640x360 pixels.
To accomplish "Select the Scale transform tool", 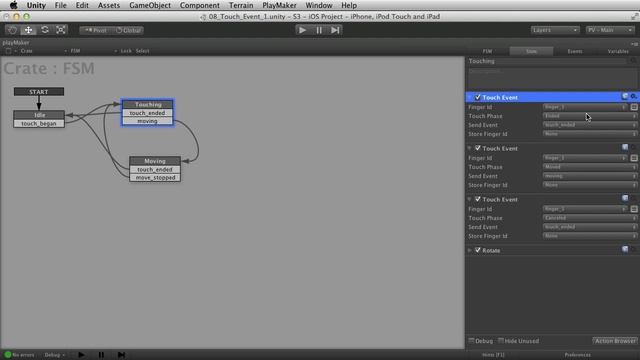I will 61,30.
